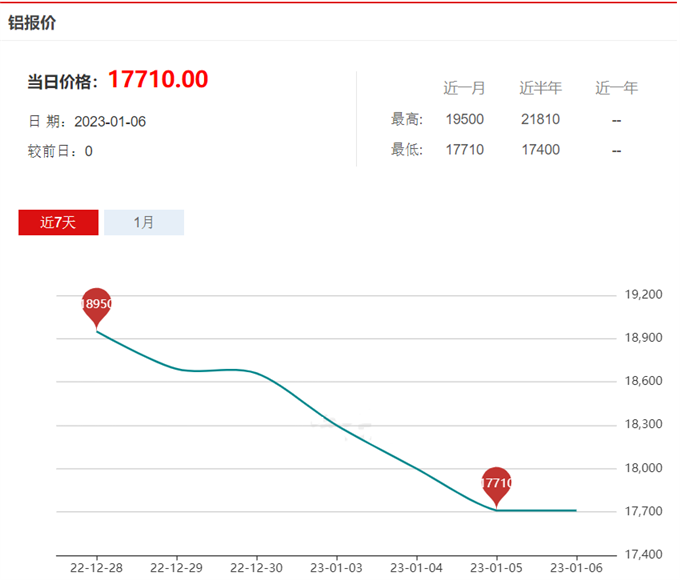This screenshot has width=680, height=580.
Task: Click the 22-12-30 date axis label
Action: click(x=256, y=567)
